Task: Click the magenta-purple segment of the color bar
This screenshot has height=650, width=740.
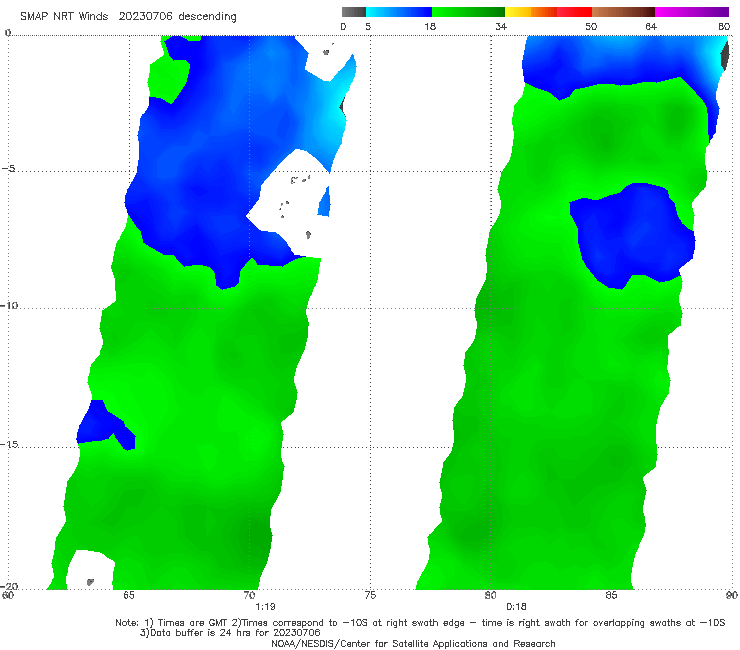Action: pyautogui.click(x=692, y=12)
